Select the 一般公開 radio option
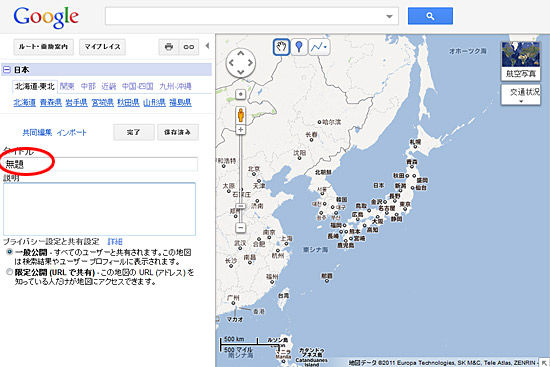Image resolution: width=550 pixels, height=367 pixels. coord(9,252)
